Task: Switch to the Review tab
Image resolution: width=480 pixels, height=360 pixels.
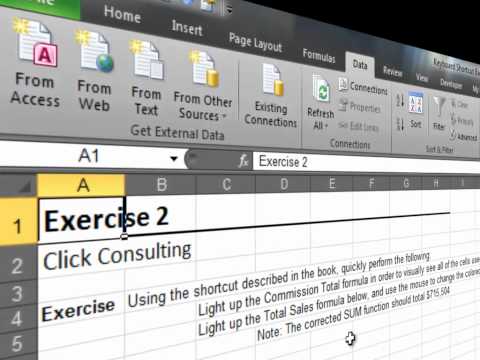Action: pyautogui.click(x=392, y=71)
